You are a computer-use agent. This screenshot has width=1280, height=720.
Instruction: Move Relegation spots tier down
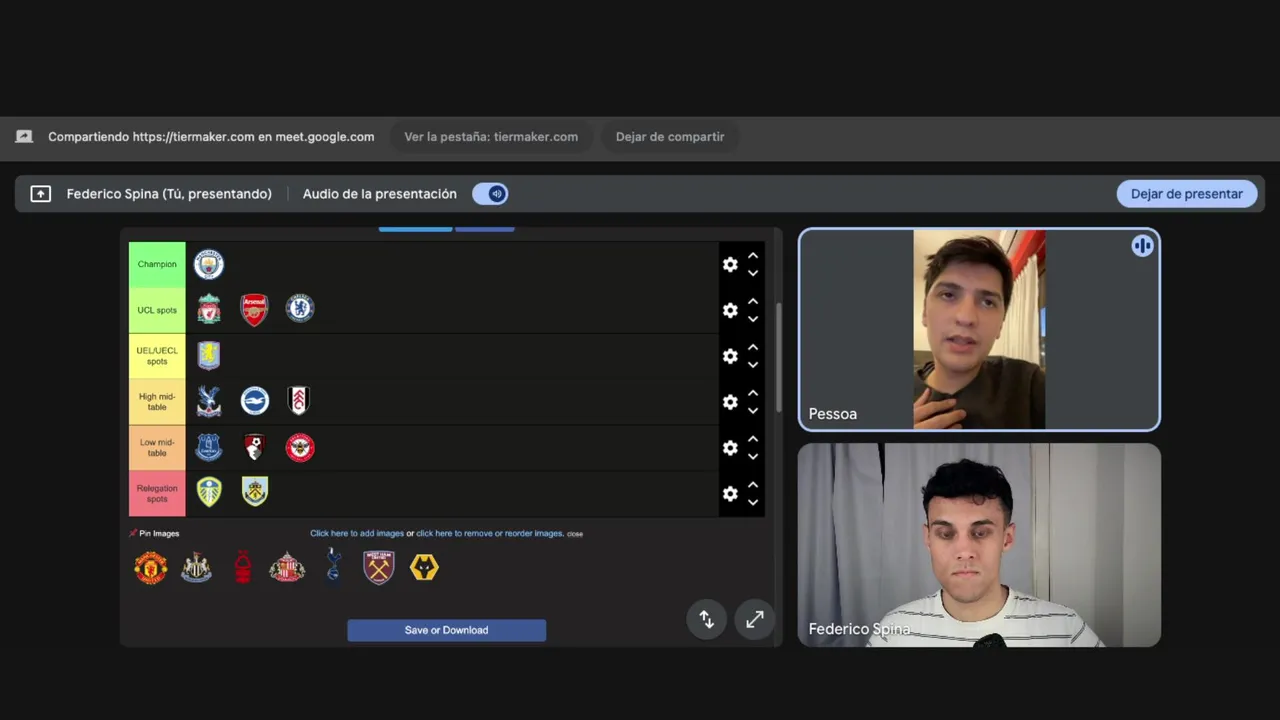coord(753,503)
